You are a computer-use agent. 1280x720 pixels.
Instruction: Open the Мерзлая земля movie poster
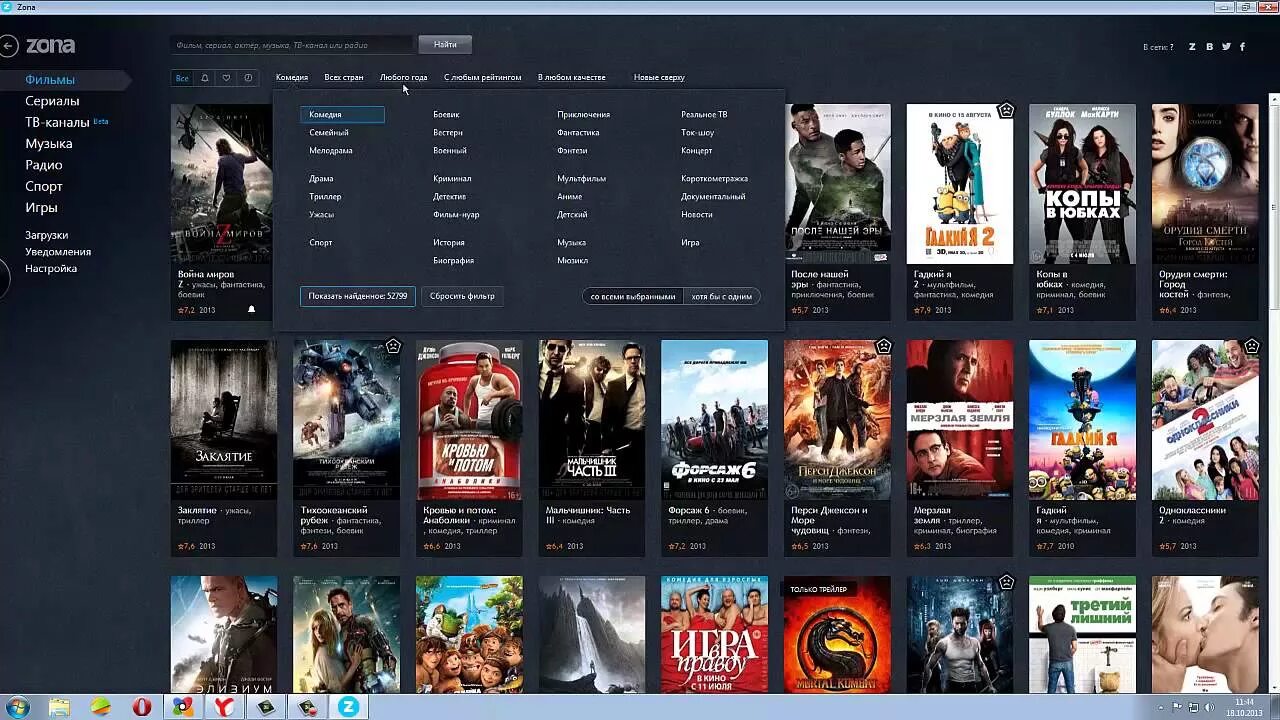point(960,420)
